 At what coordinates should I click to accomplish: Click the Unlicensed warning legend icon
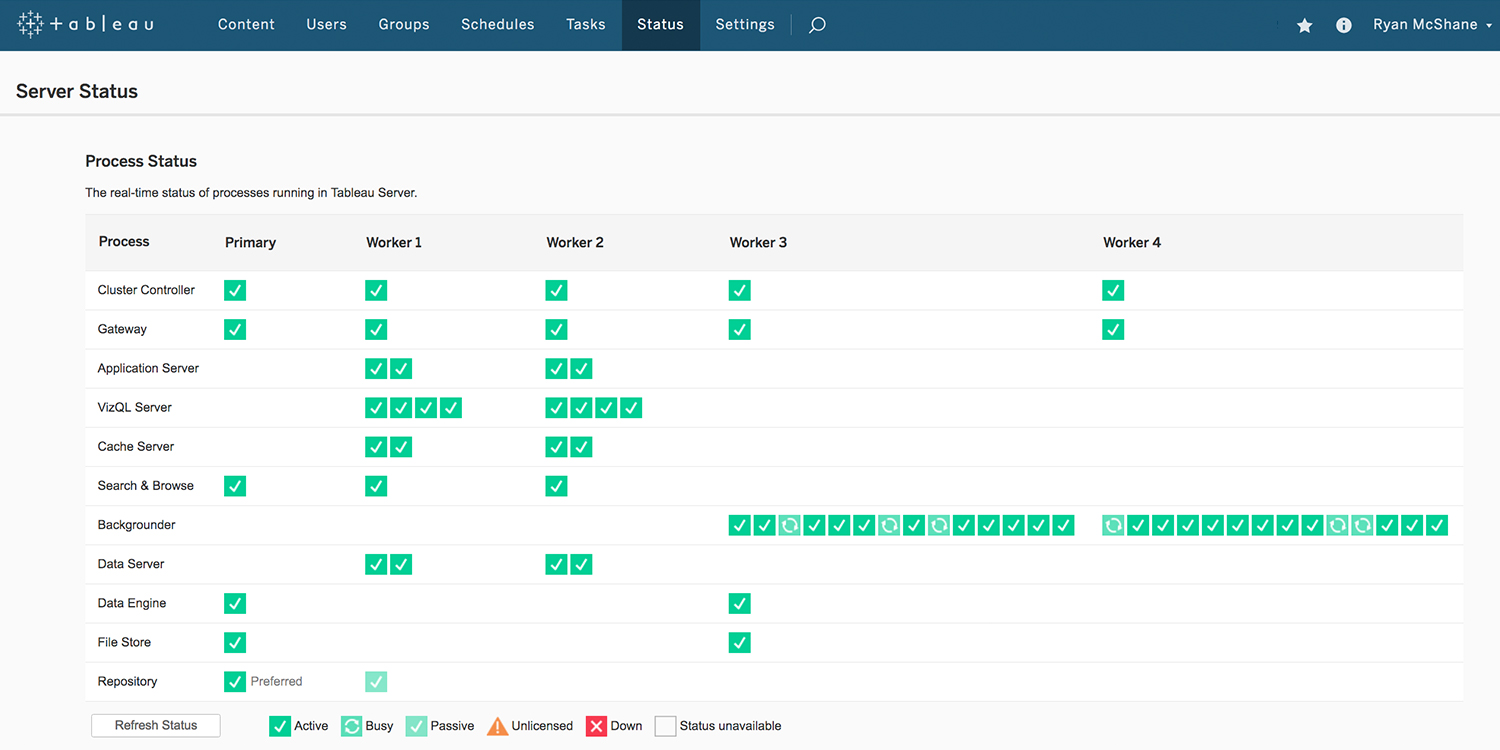pos(497,726)
